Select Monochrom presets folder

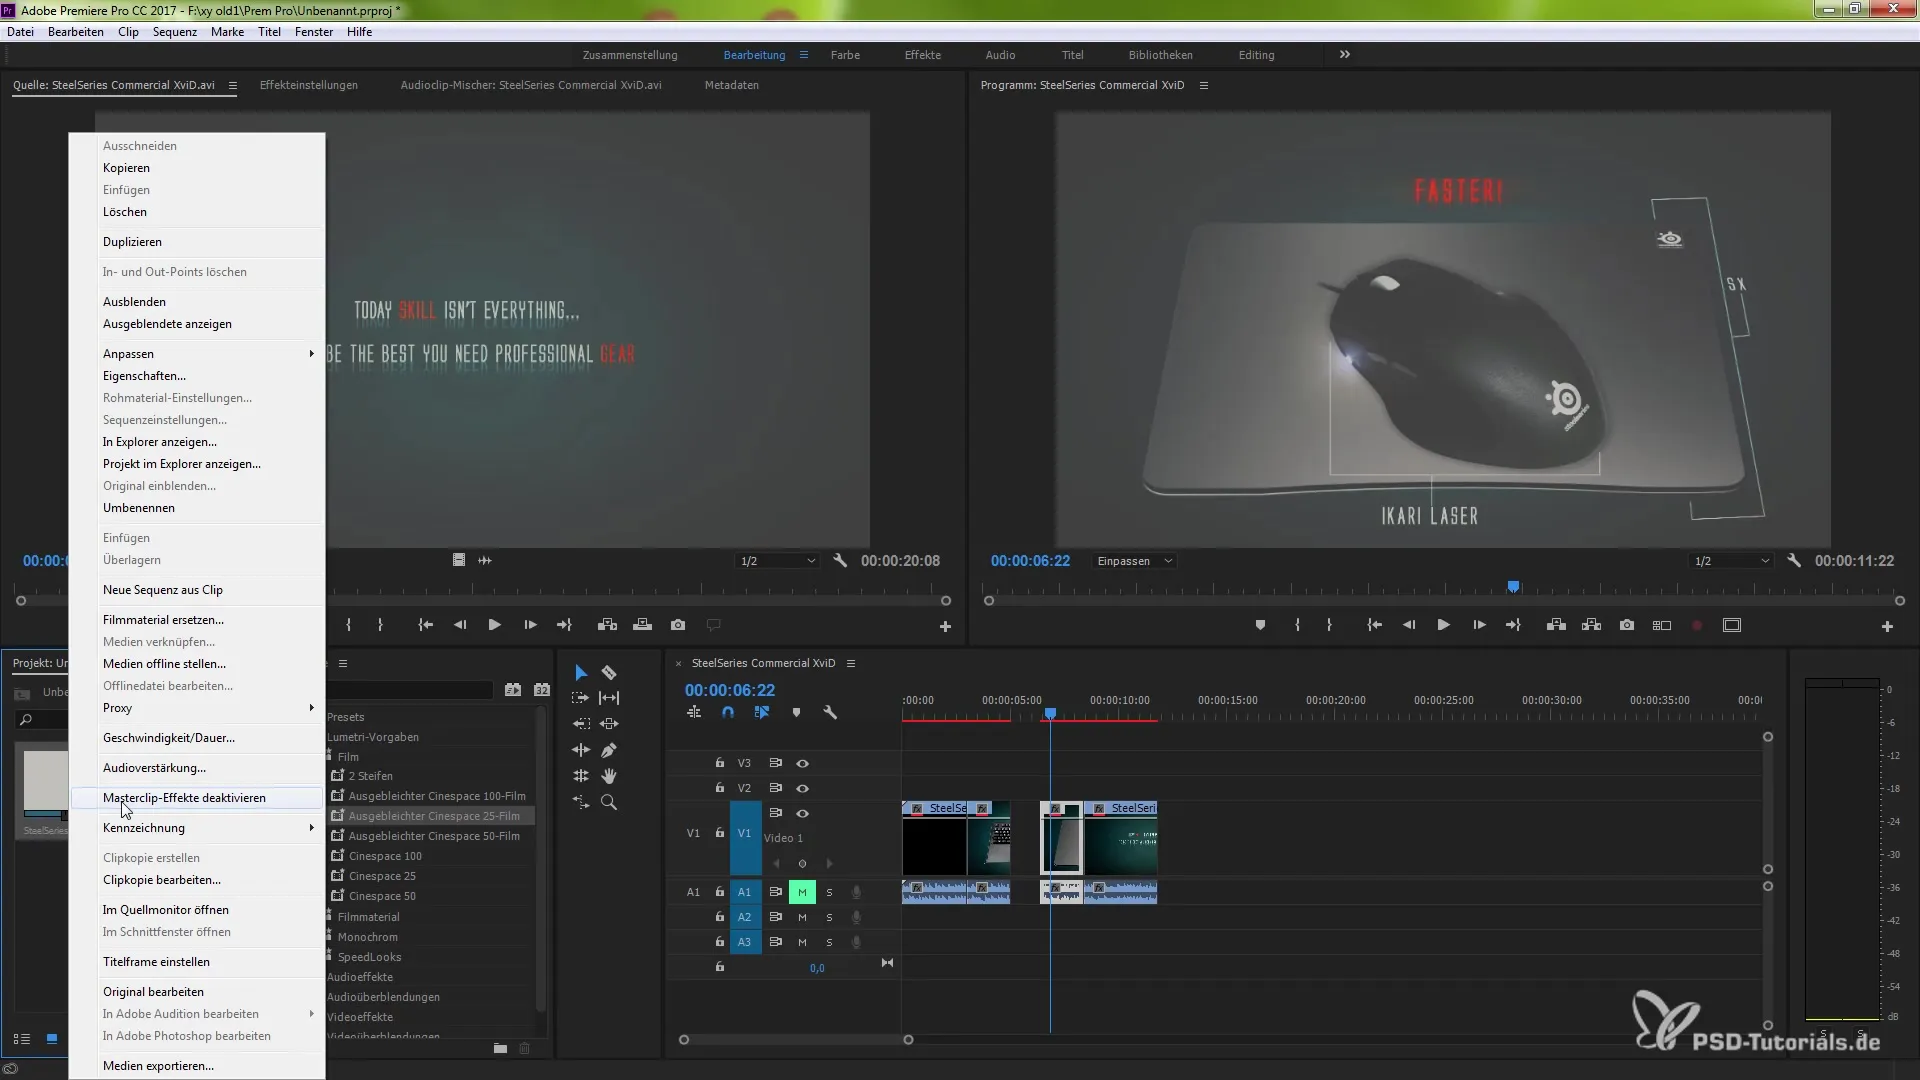(367, 937)
